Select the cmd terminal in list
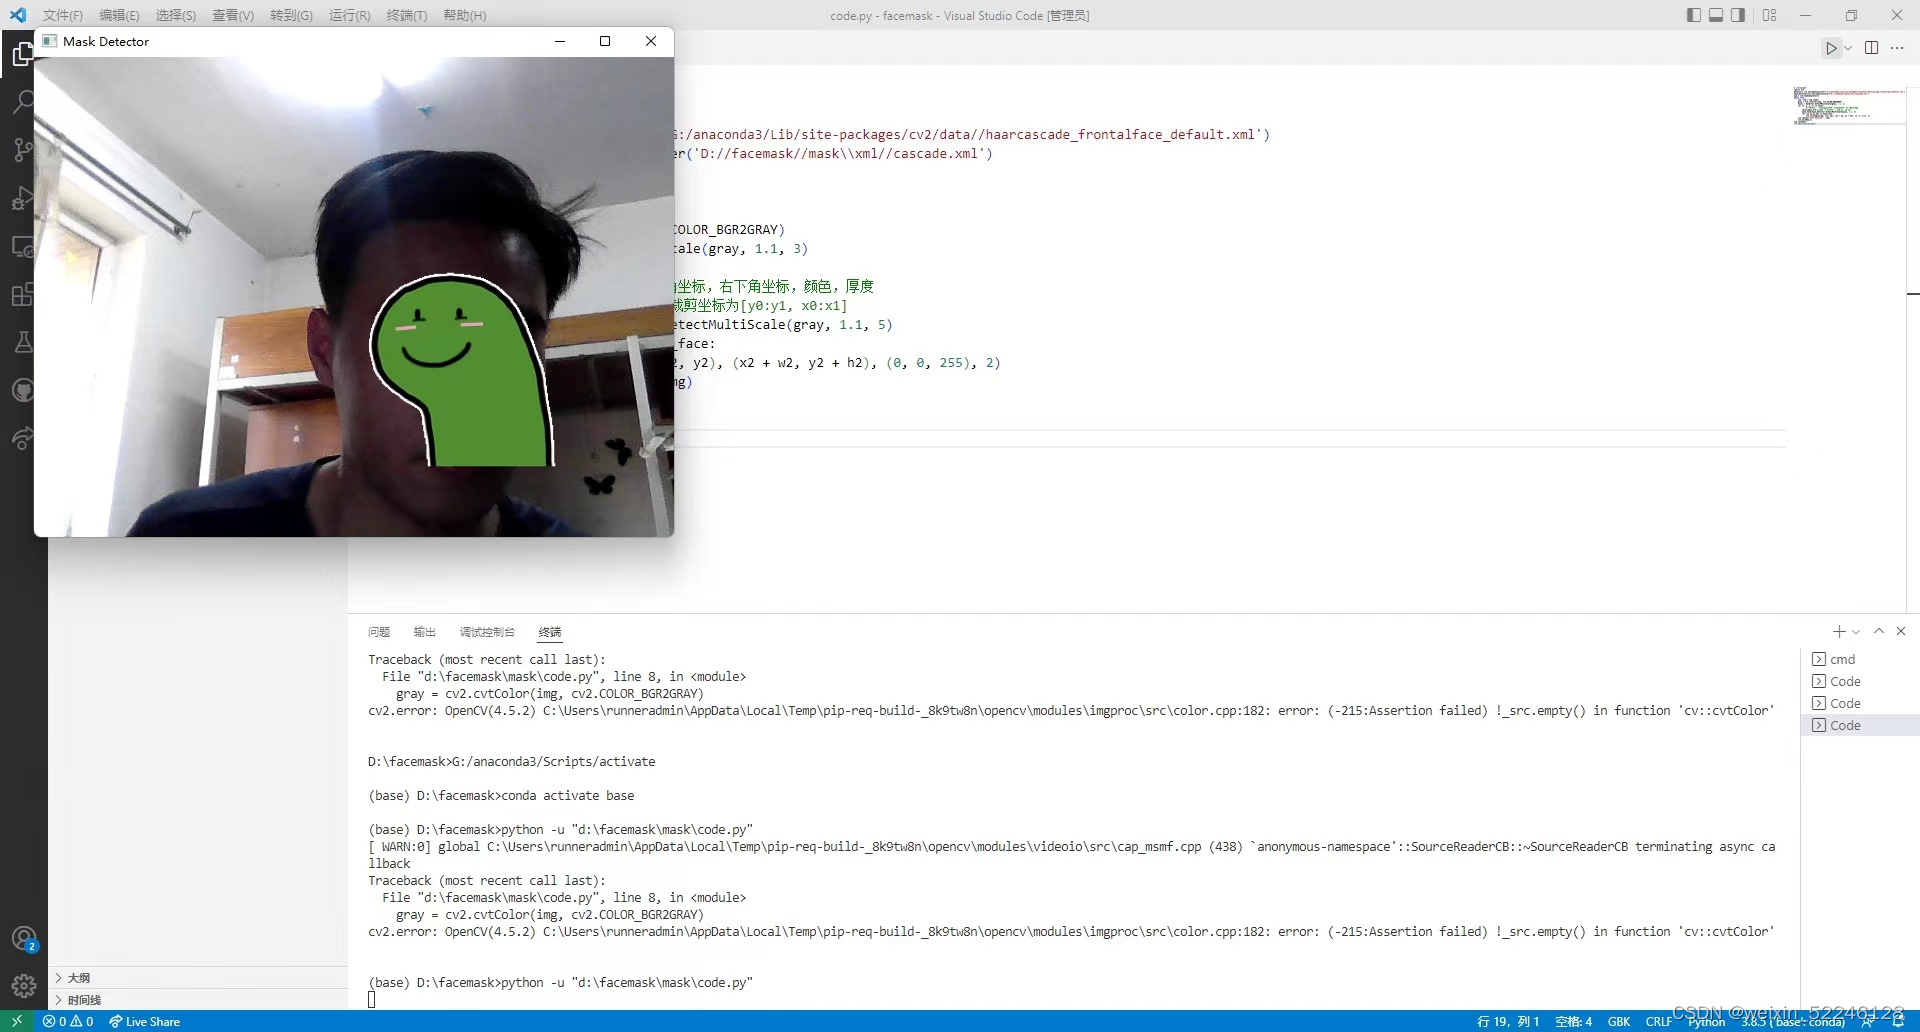This screenshot has height=1032, width=1920. click(x=1860, y=659)
